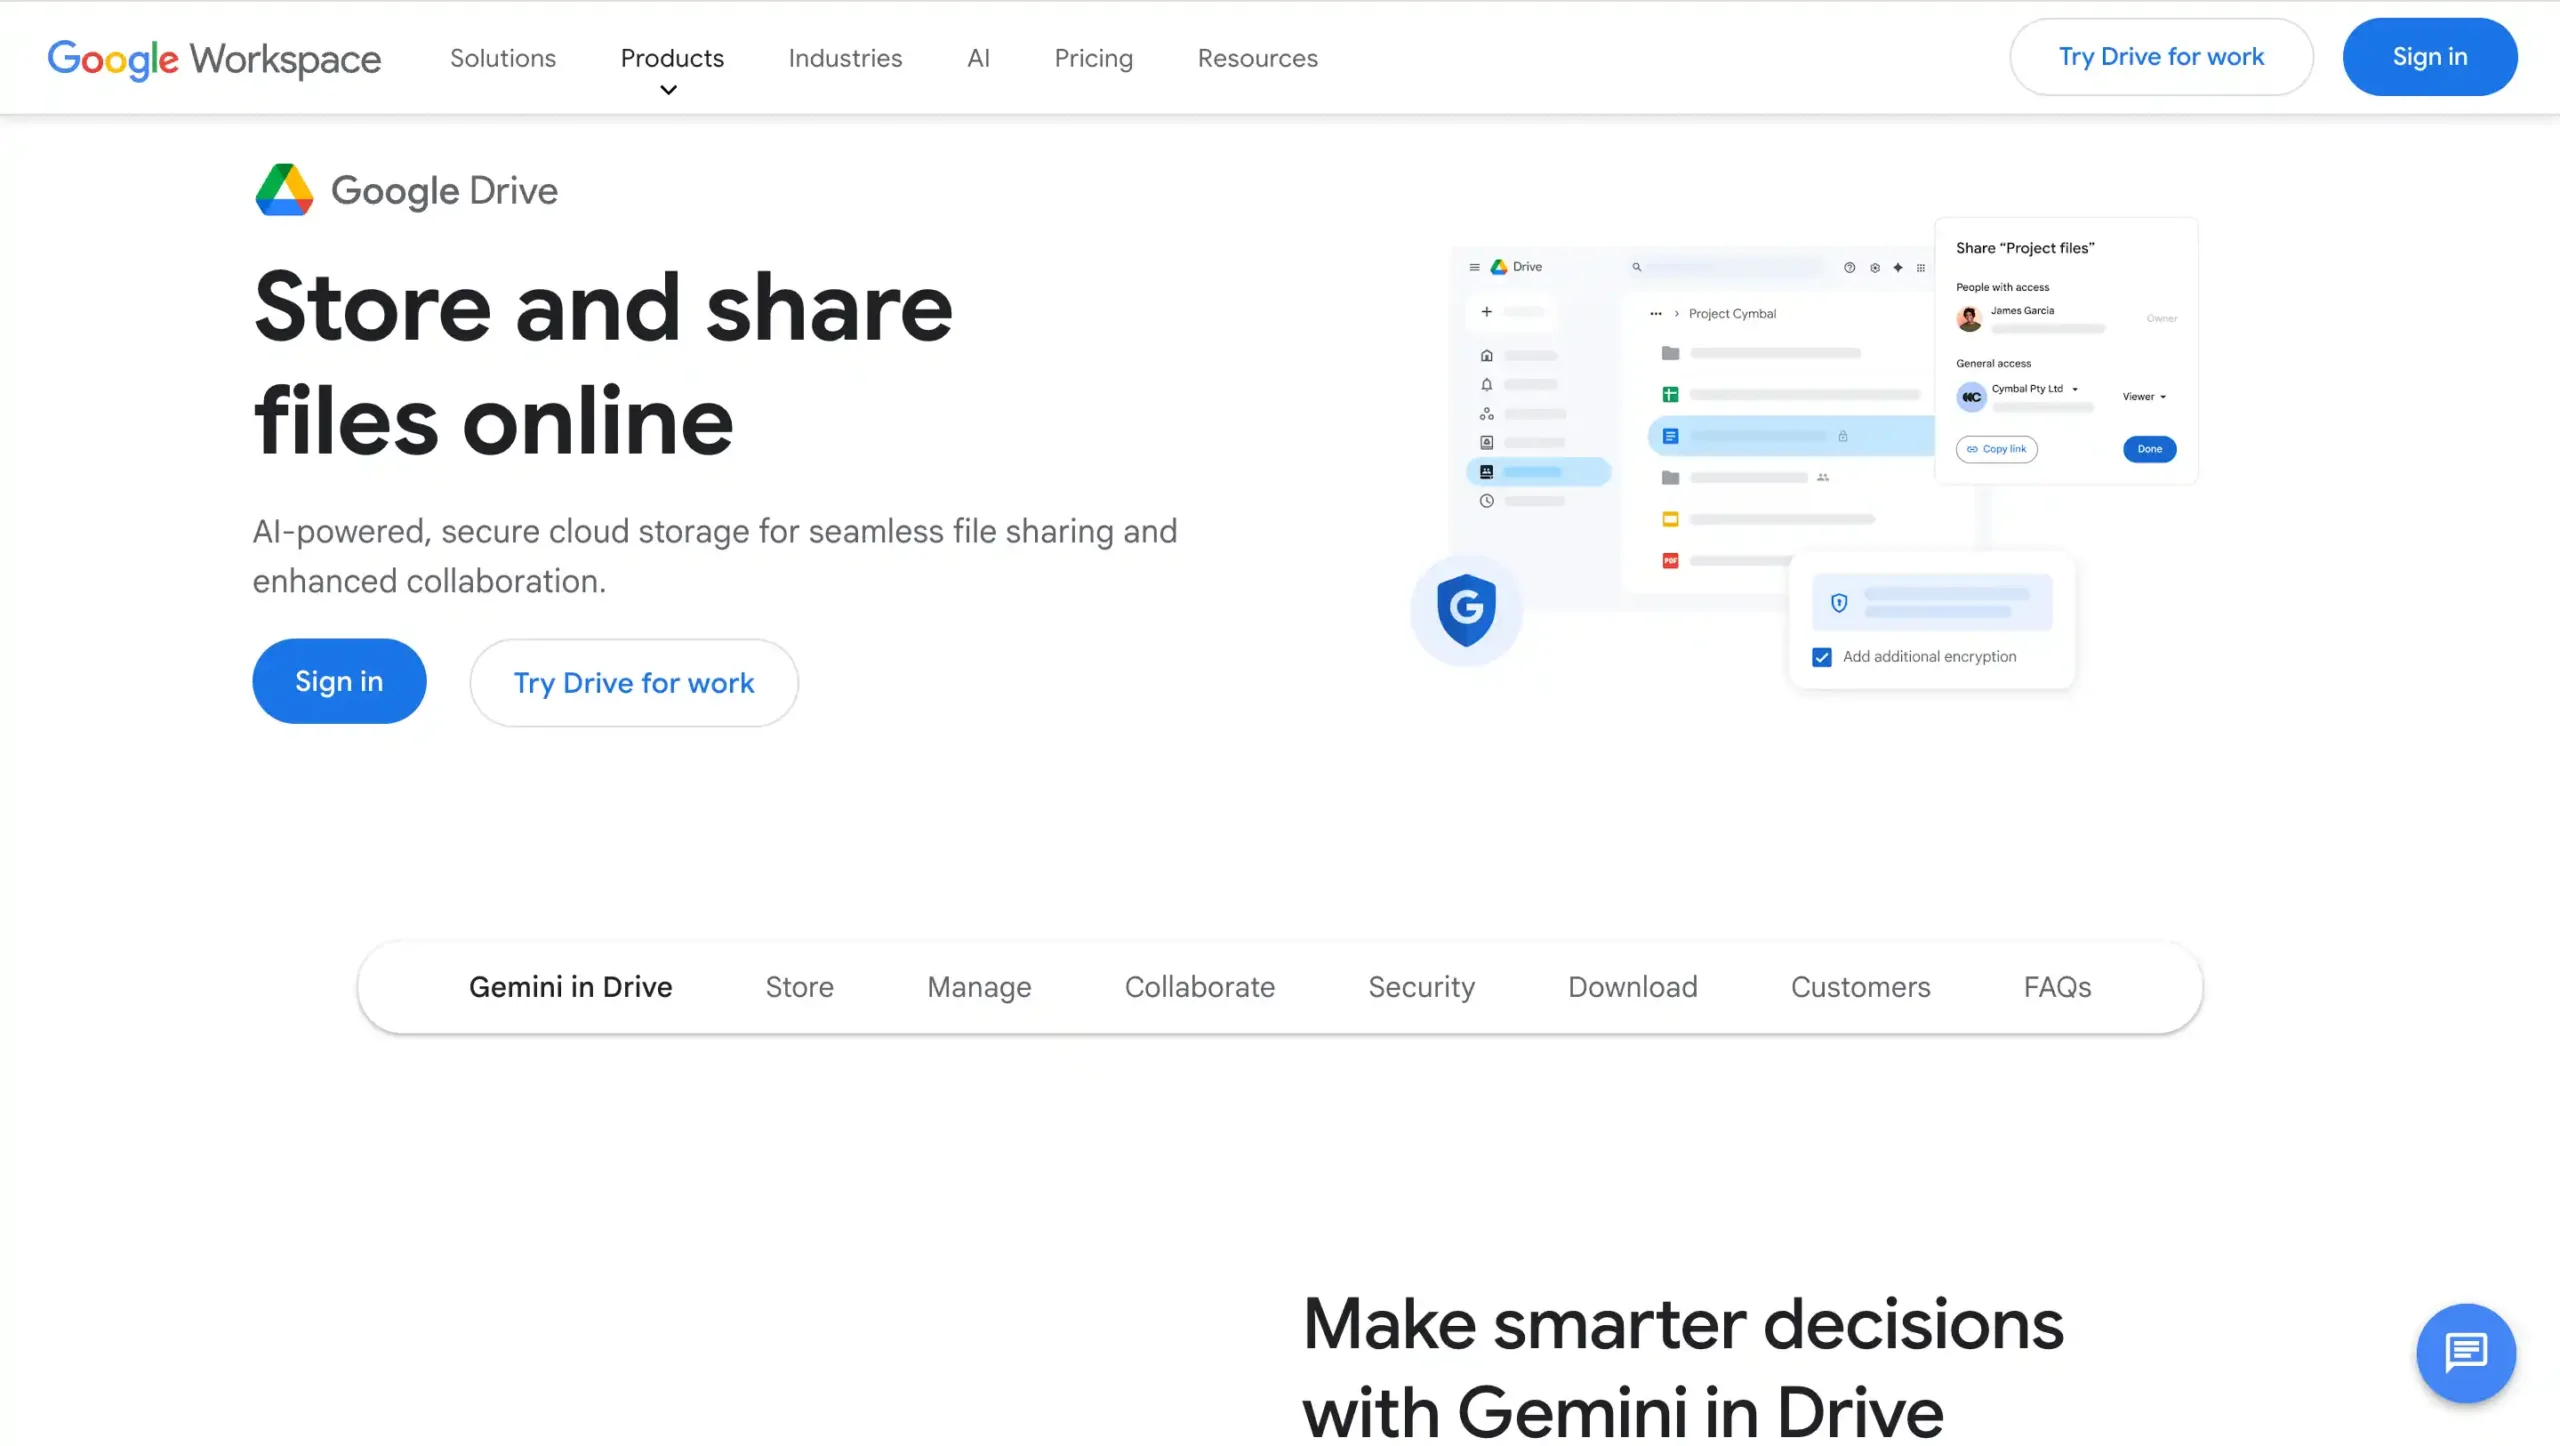The image size is (2560, 1446).
Task: Switch to the Security section tab
Action: click(x=1421, y=987)
